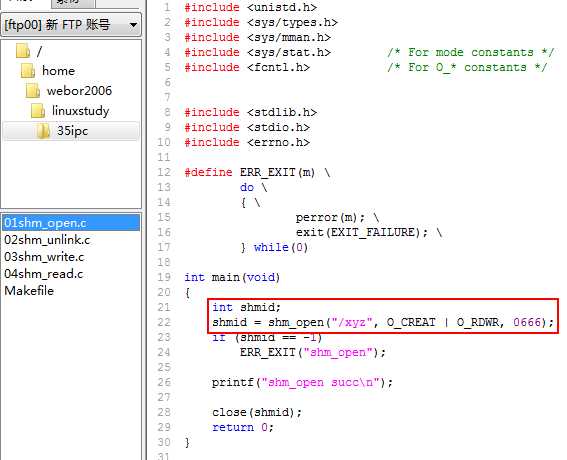Click the 'For O_* constants' comment
Viewport: 567px width, 460px height.
(467, 67)
